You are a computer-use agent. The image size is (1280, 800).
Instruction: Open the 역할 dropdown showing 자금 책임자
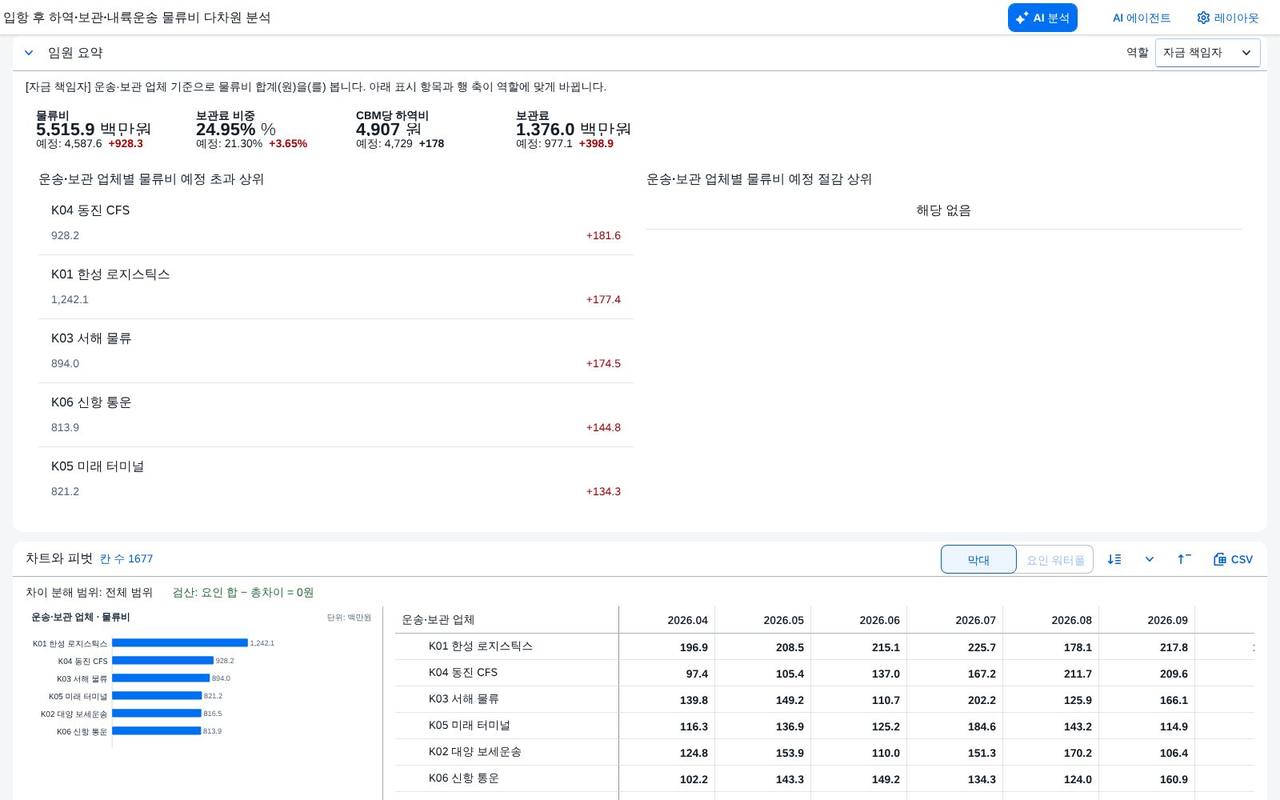tap(1207, 53)
